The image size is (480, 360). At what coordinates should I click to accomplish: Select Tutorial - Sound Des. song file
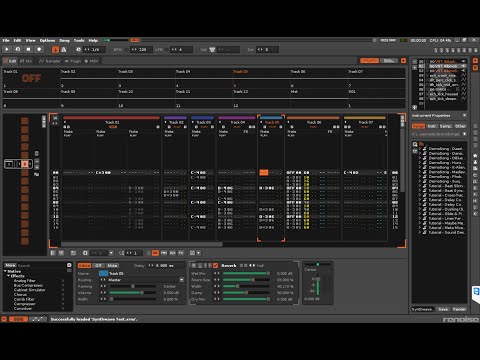[447, 232]
